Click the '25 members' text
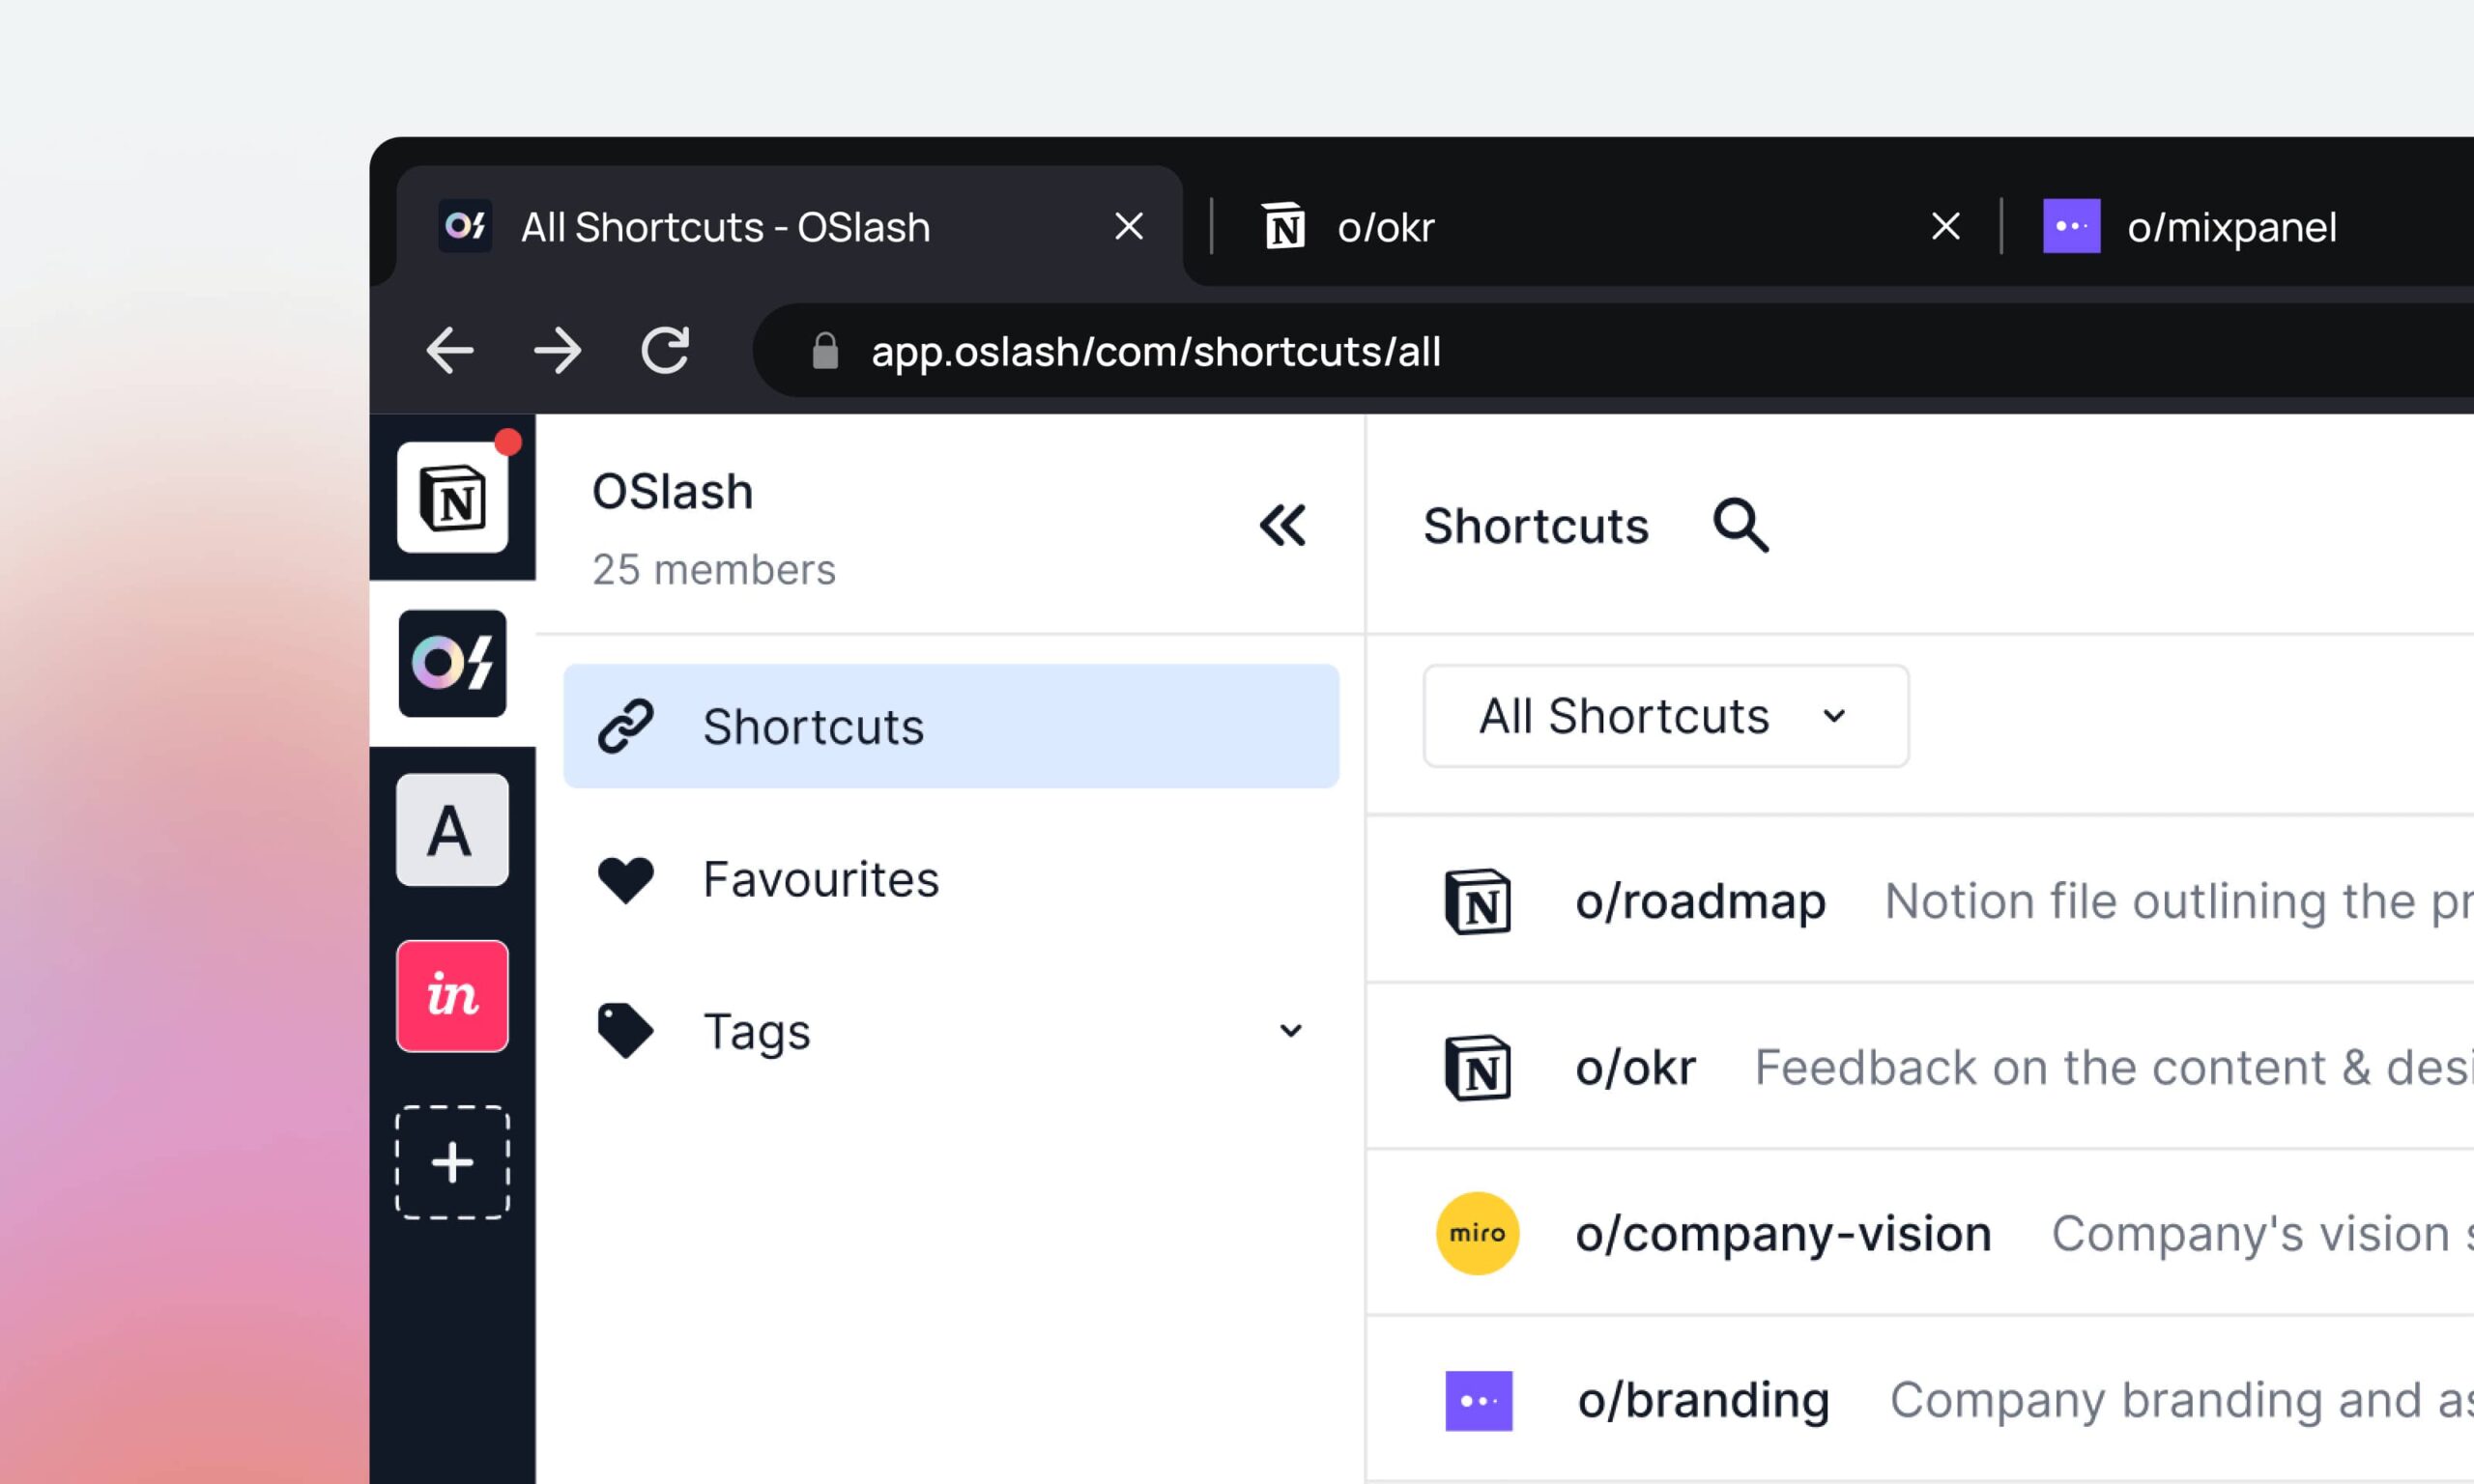This screenshot has width=2474, height=1484. coord(714,570)
